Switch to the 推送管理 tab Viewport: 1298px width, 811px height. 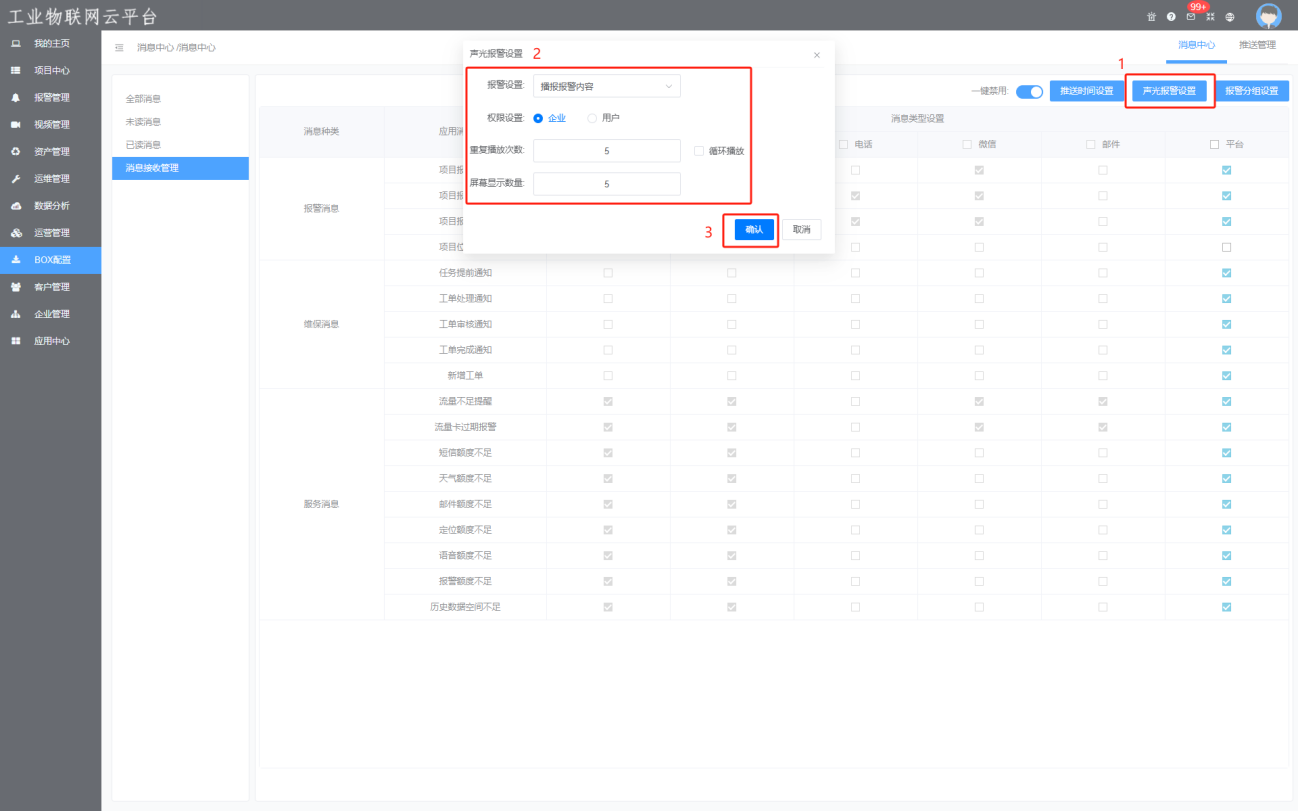coord(1257,45)
